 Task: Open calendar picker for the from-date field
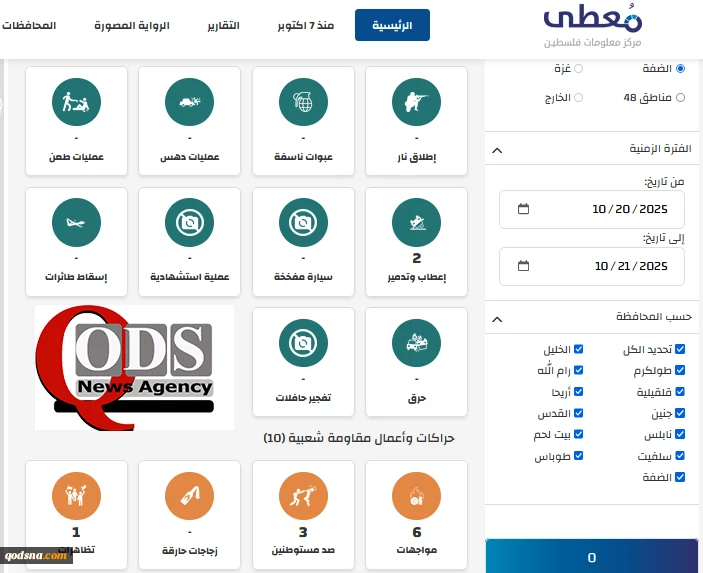(x=524, y=209)
